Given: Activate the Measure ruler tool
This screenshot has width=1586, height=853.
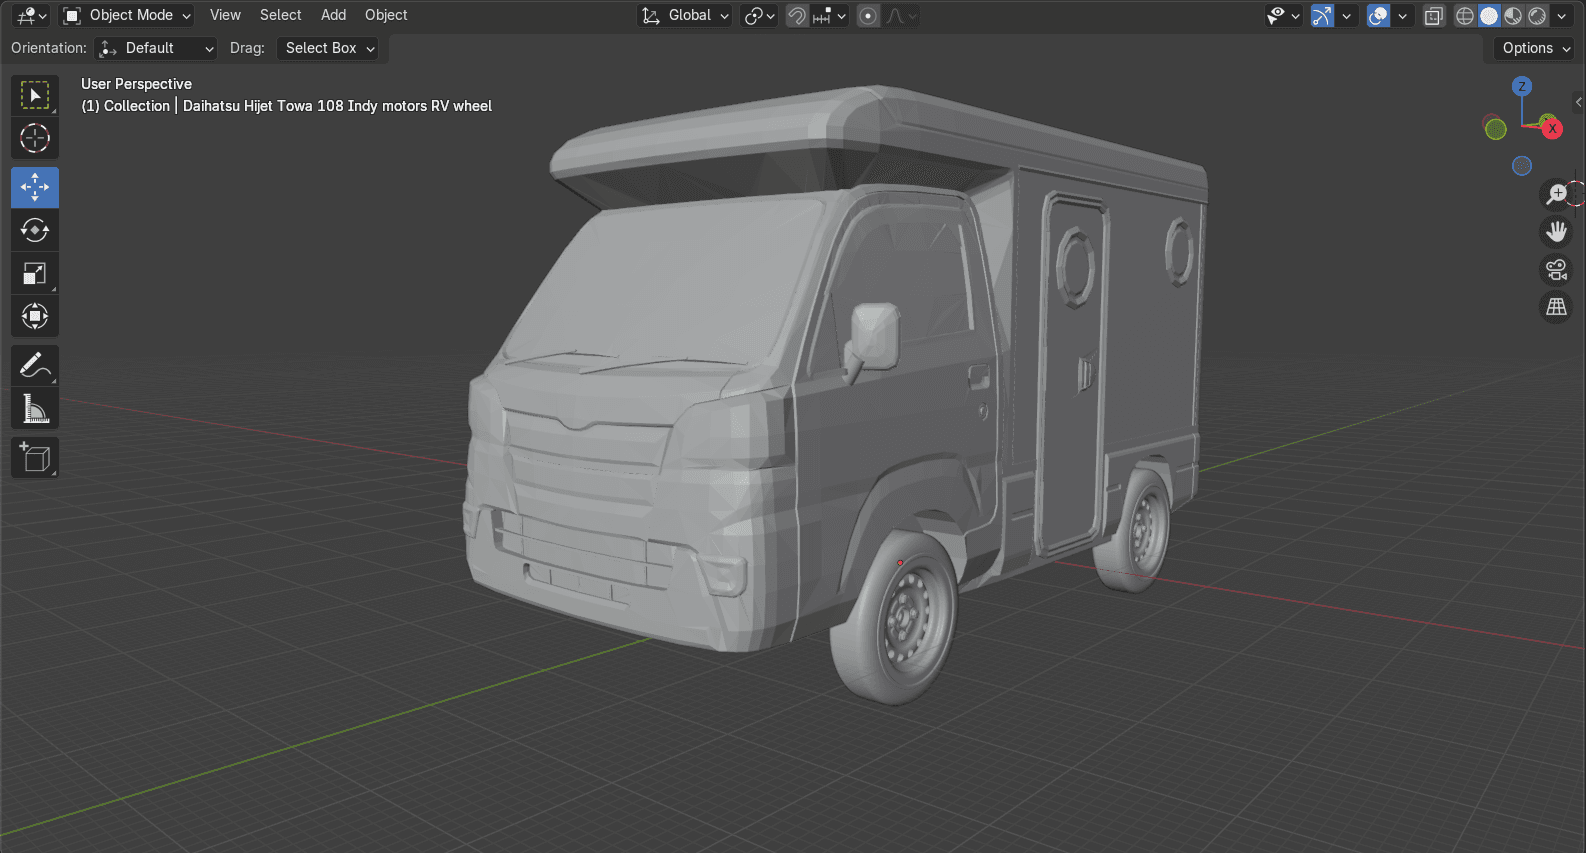Looking at the screenshot, I should pos(35,408).
